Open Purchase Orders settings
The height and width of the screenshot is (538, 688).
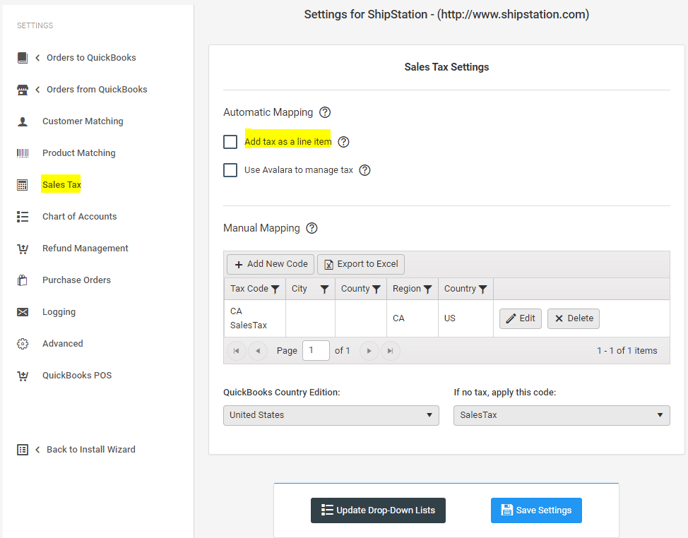click(x=76, y=280)
